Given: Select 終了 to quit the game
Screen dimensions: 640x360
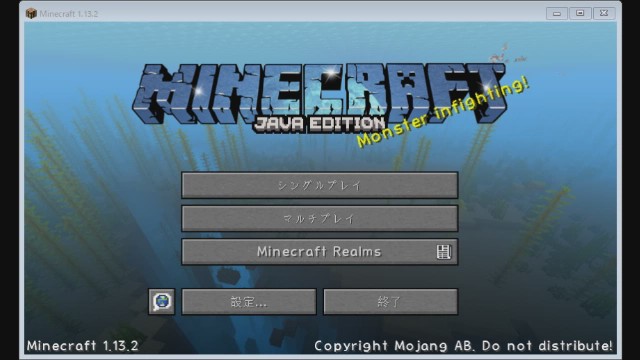Looking at the screenshot, I should tap(391, 302).
